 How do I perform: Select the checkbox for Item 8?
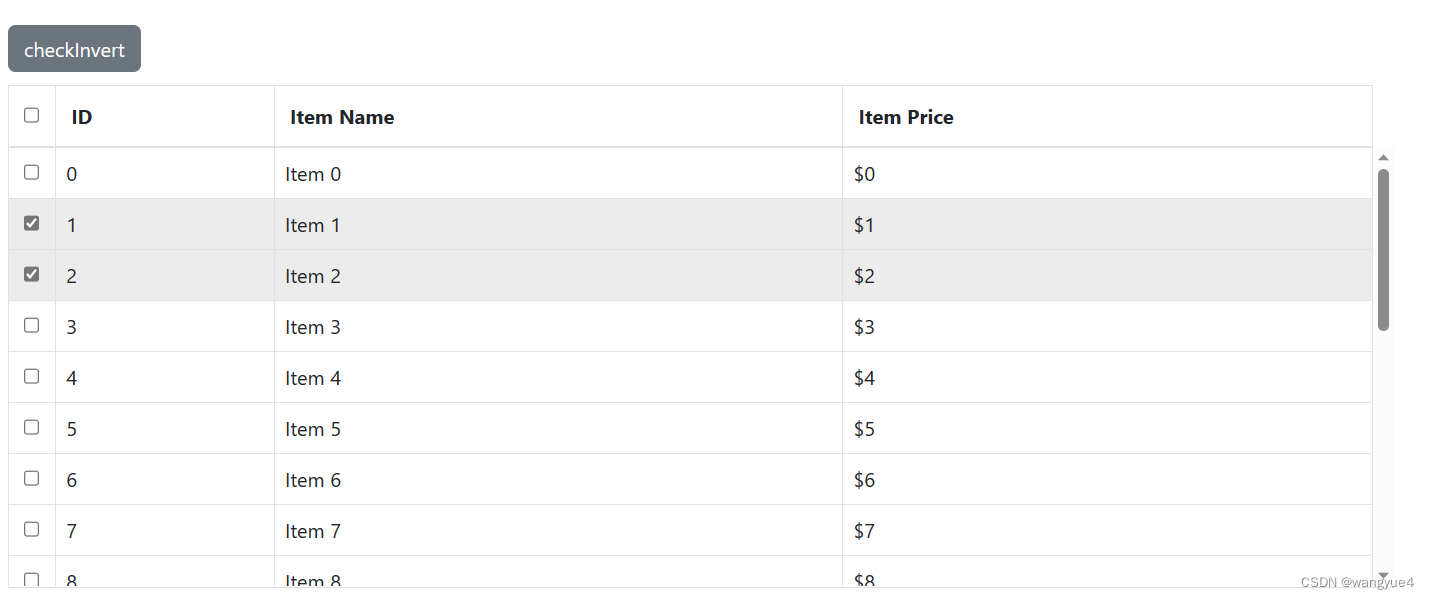pyautogui.click(x=31, y=578)
